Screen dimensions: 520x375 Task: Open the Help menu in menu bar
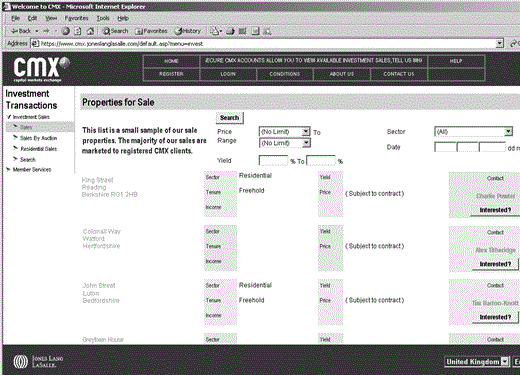(x=123, y=18)
